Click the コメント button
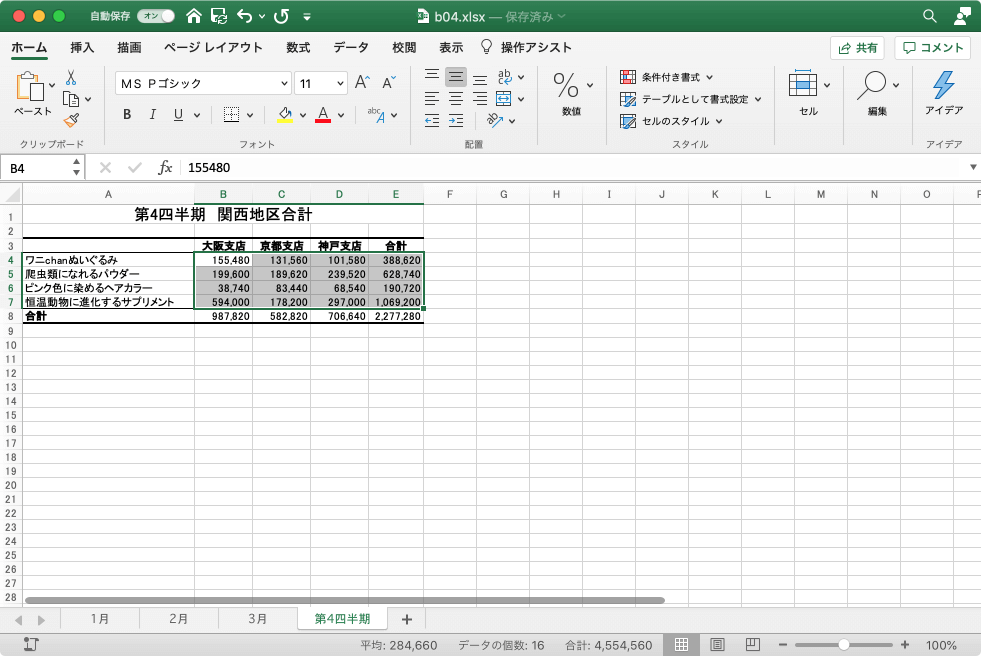Screen dimensions: 981x656 click(x=932, y=48)
